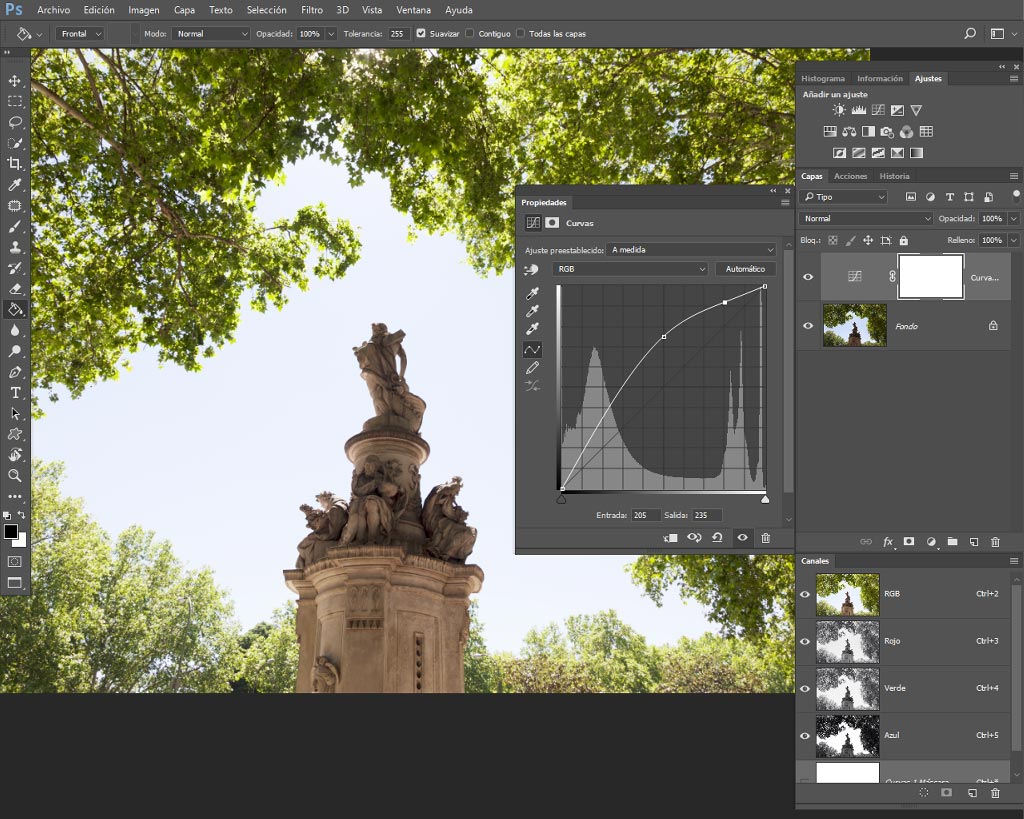Choose the draw-curve pencil in Curvas
The image size is (1024, 819).
tap(532, 368)
